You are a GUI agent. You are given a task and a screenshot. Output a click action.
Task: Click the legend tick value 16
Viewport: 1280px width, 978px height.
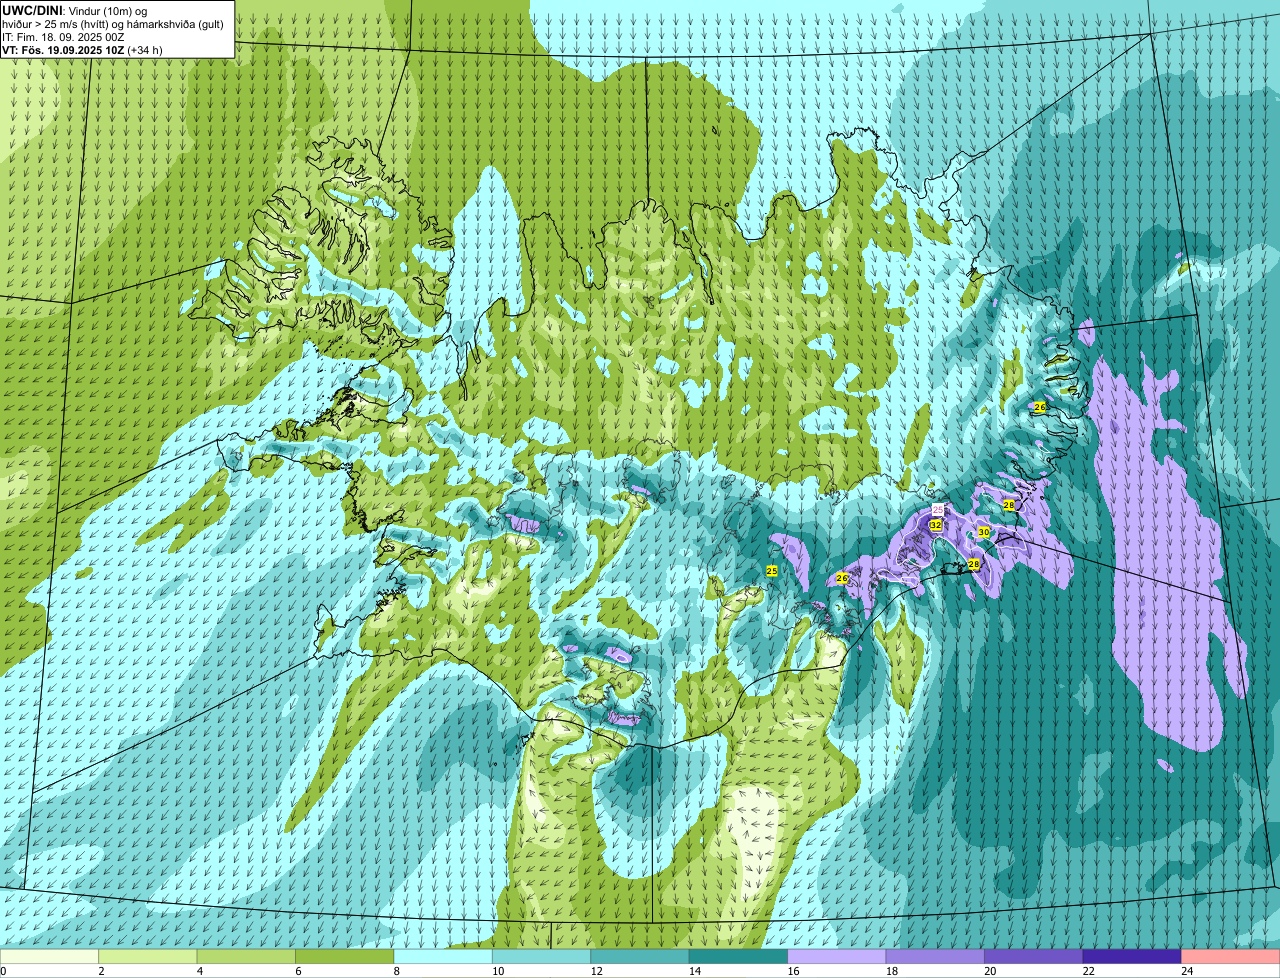(x=792, y=971)
